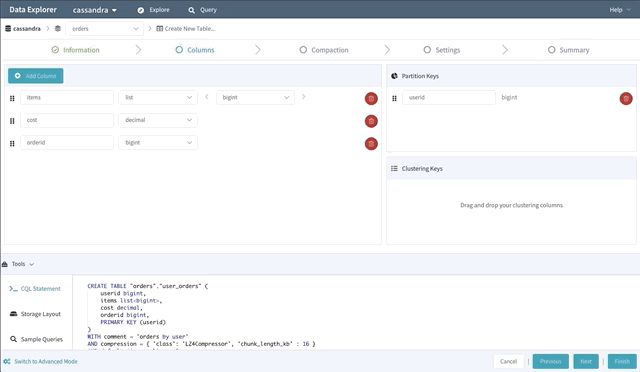The height and width of the screenshot is (372, 640).
Task: Collapse the Tools panel chevron
Action: coord(32,264)
